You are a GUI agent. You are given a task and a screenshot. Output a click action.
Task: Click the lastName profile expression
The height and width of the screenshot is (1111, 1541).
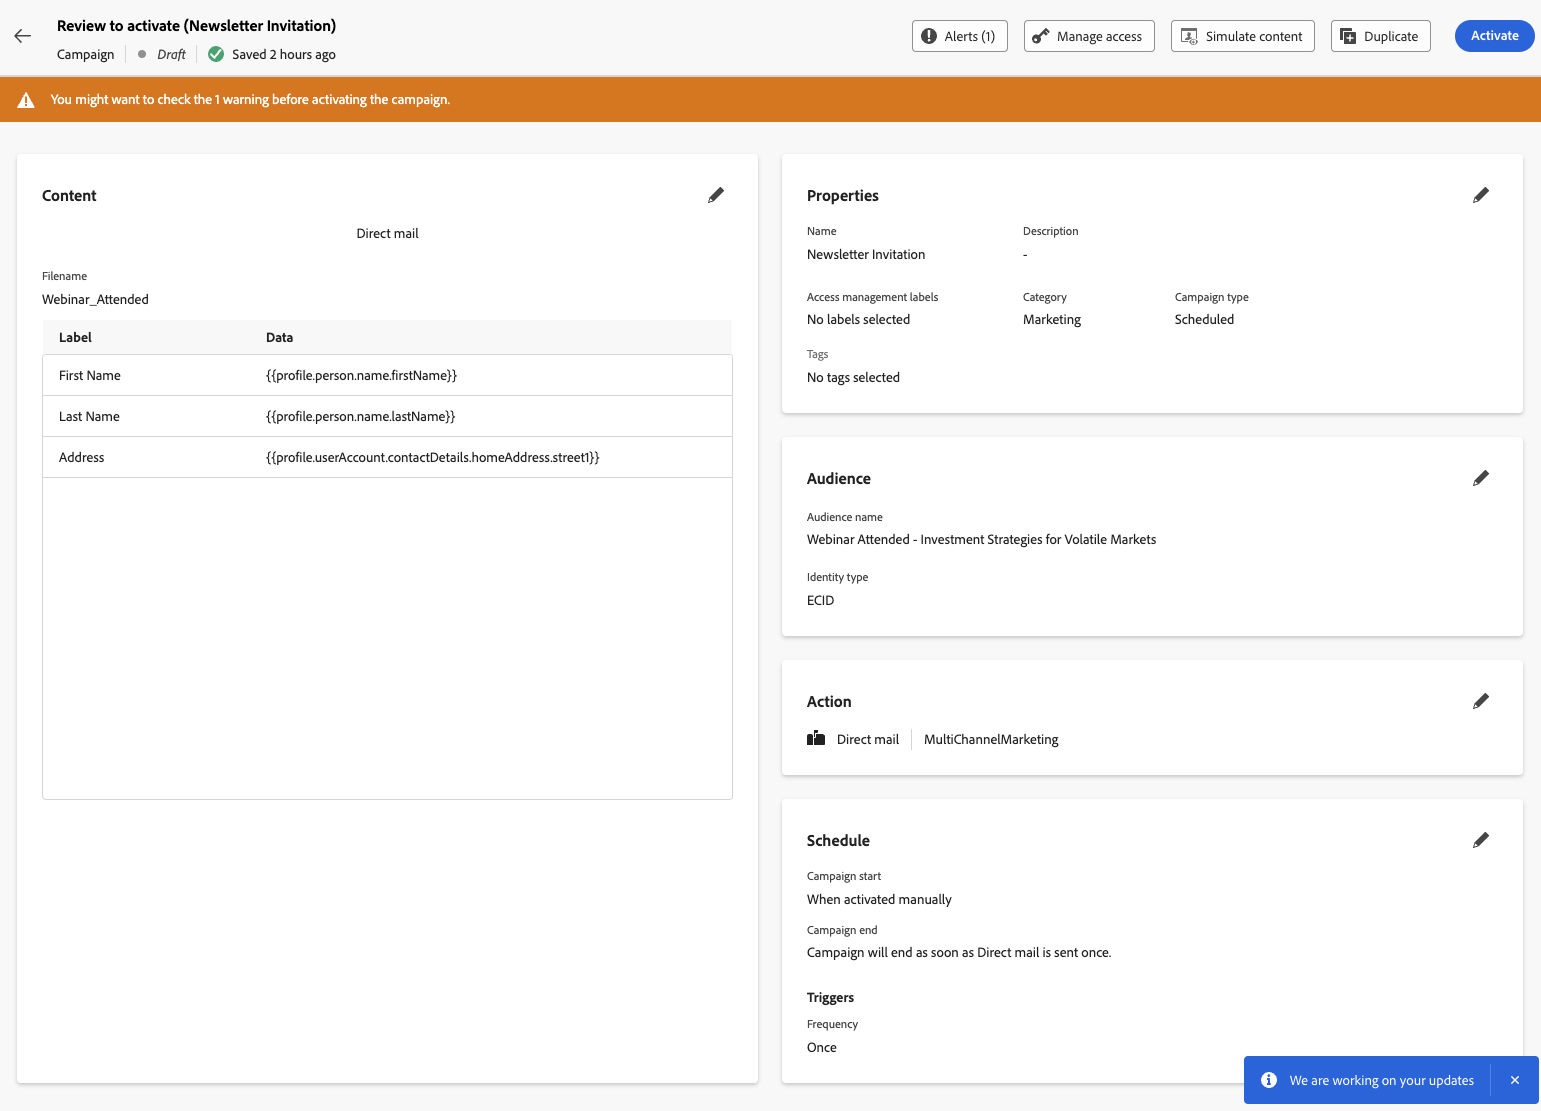[360, 417]
